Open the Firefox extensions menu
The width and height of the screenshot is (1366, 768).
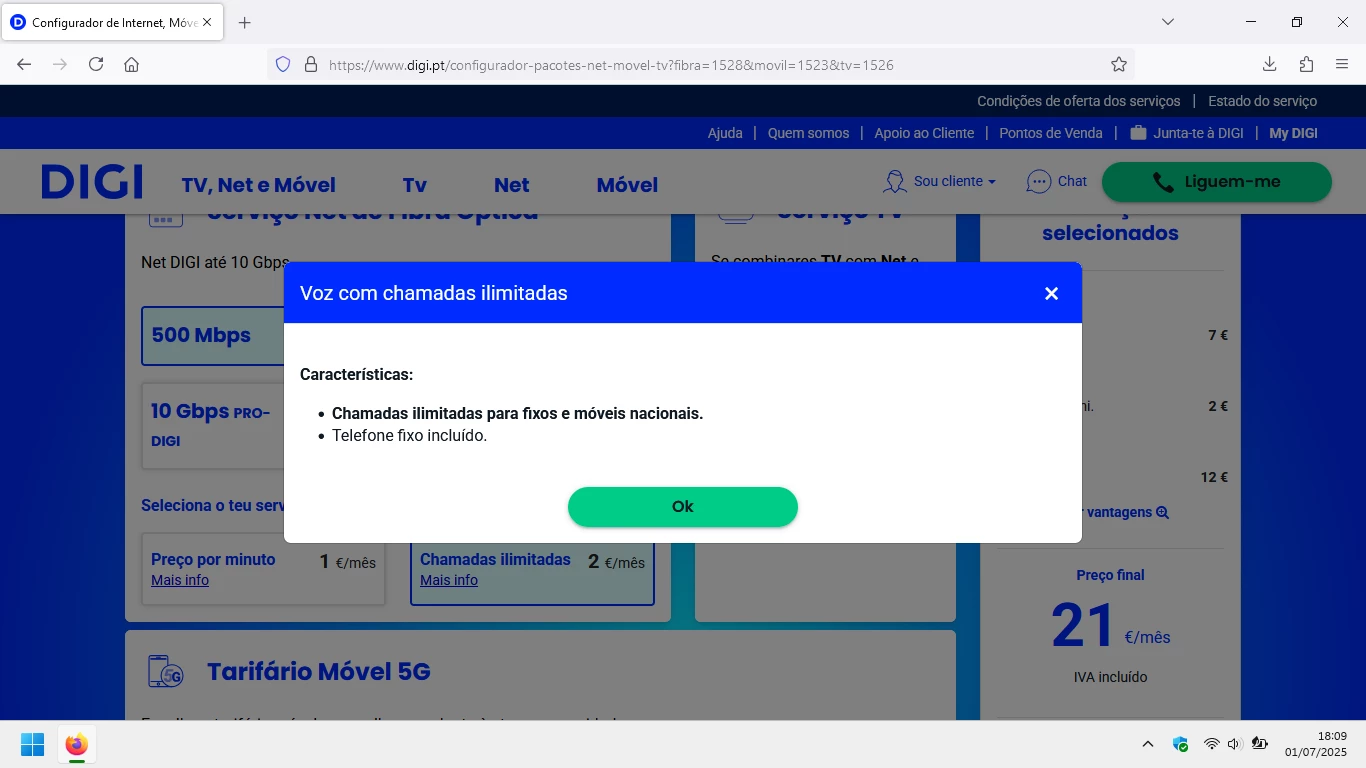(x=1306, y=64)
